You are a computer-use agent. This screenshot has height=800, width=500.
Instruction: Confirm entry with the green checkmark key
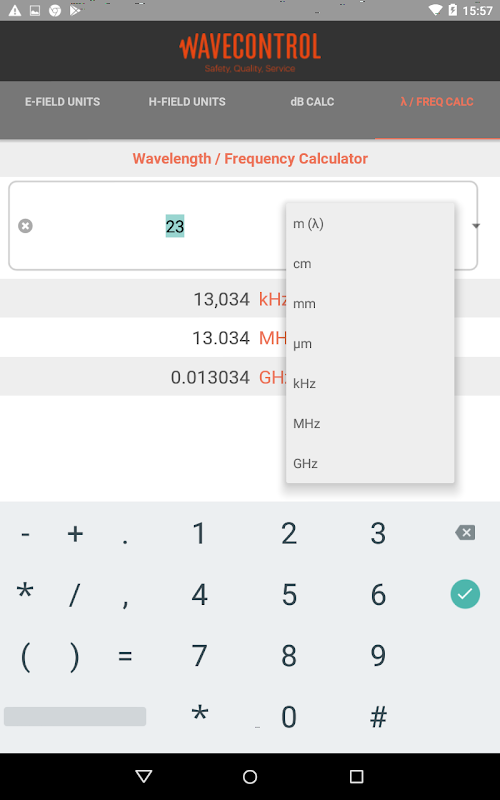tap(465, 594)
